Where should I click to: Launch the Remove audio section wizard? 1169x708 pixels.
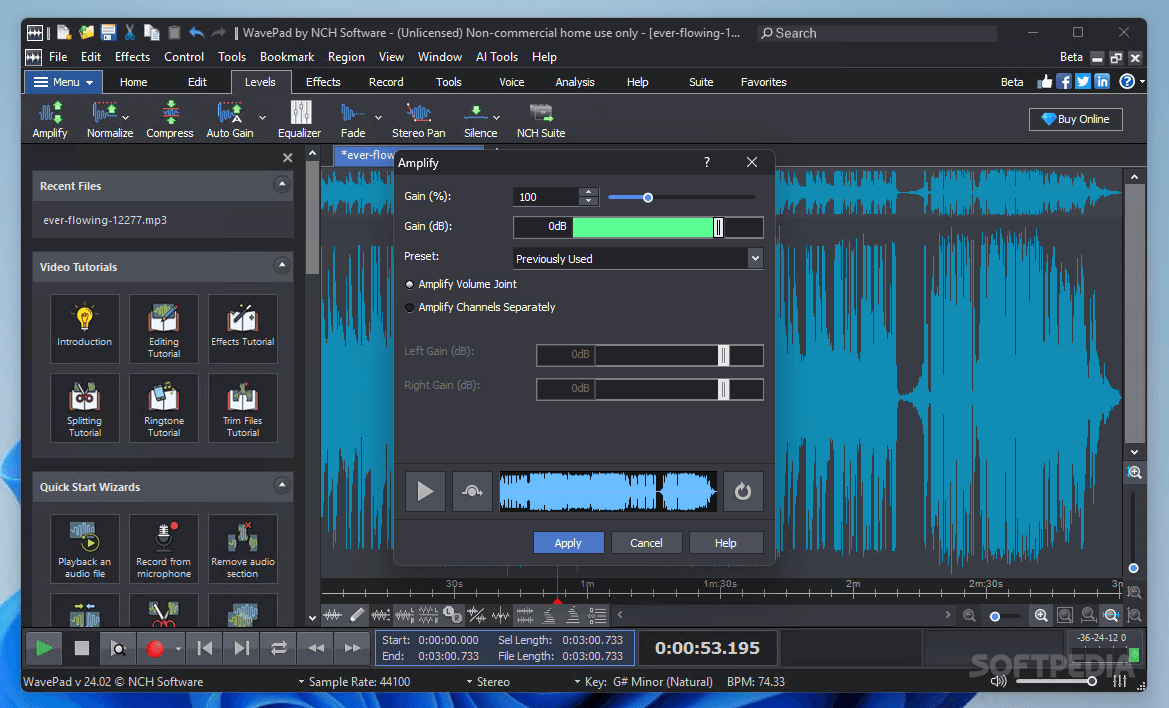pos(243,549)
